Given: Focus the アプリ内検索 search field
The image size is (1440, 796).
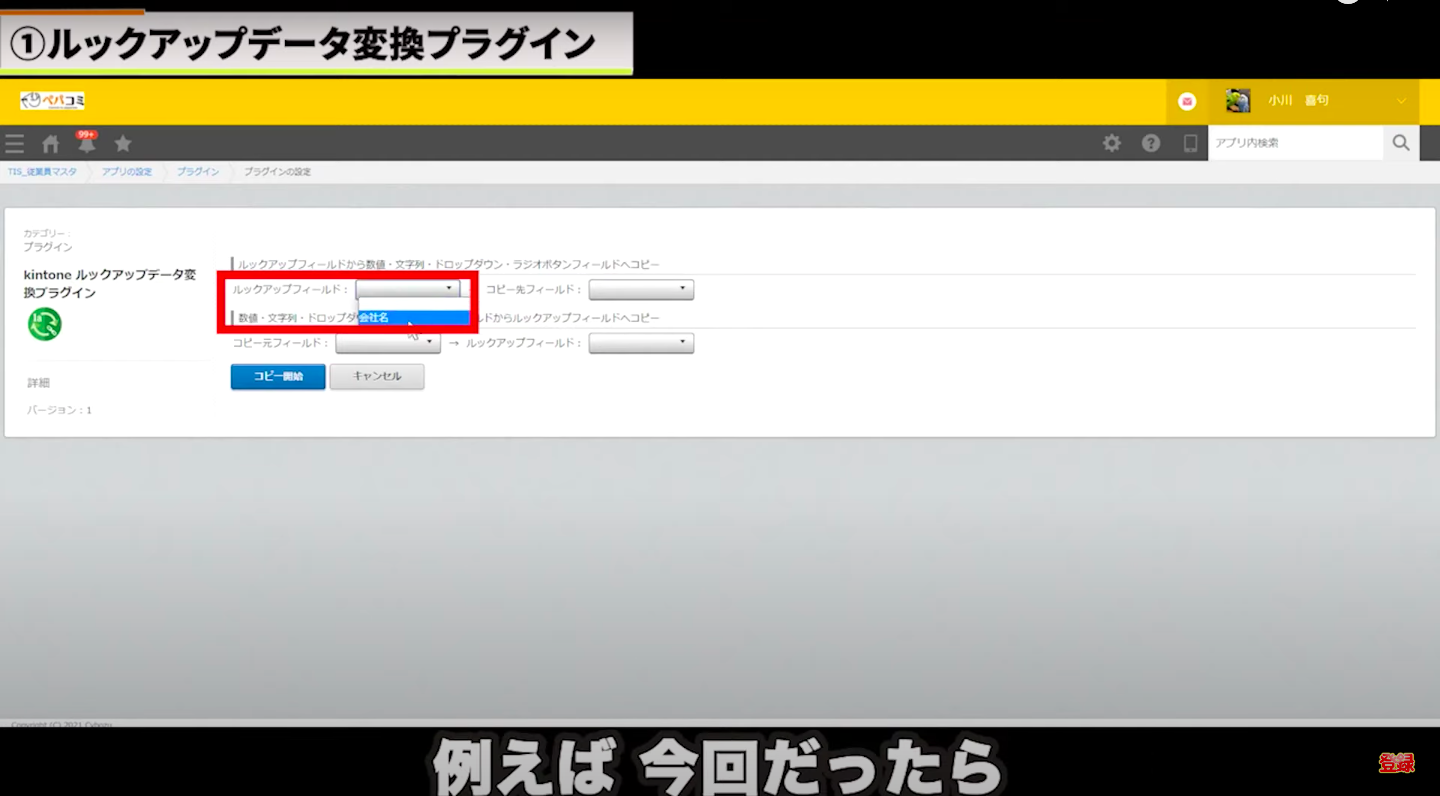Looking at the screenshot, I should click(x=1295, y=143).
